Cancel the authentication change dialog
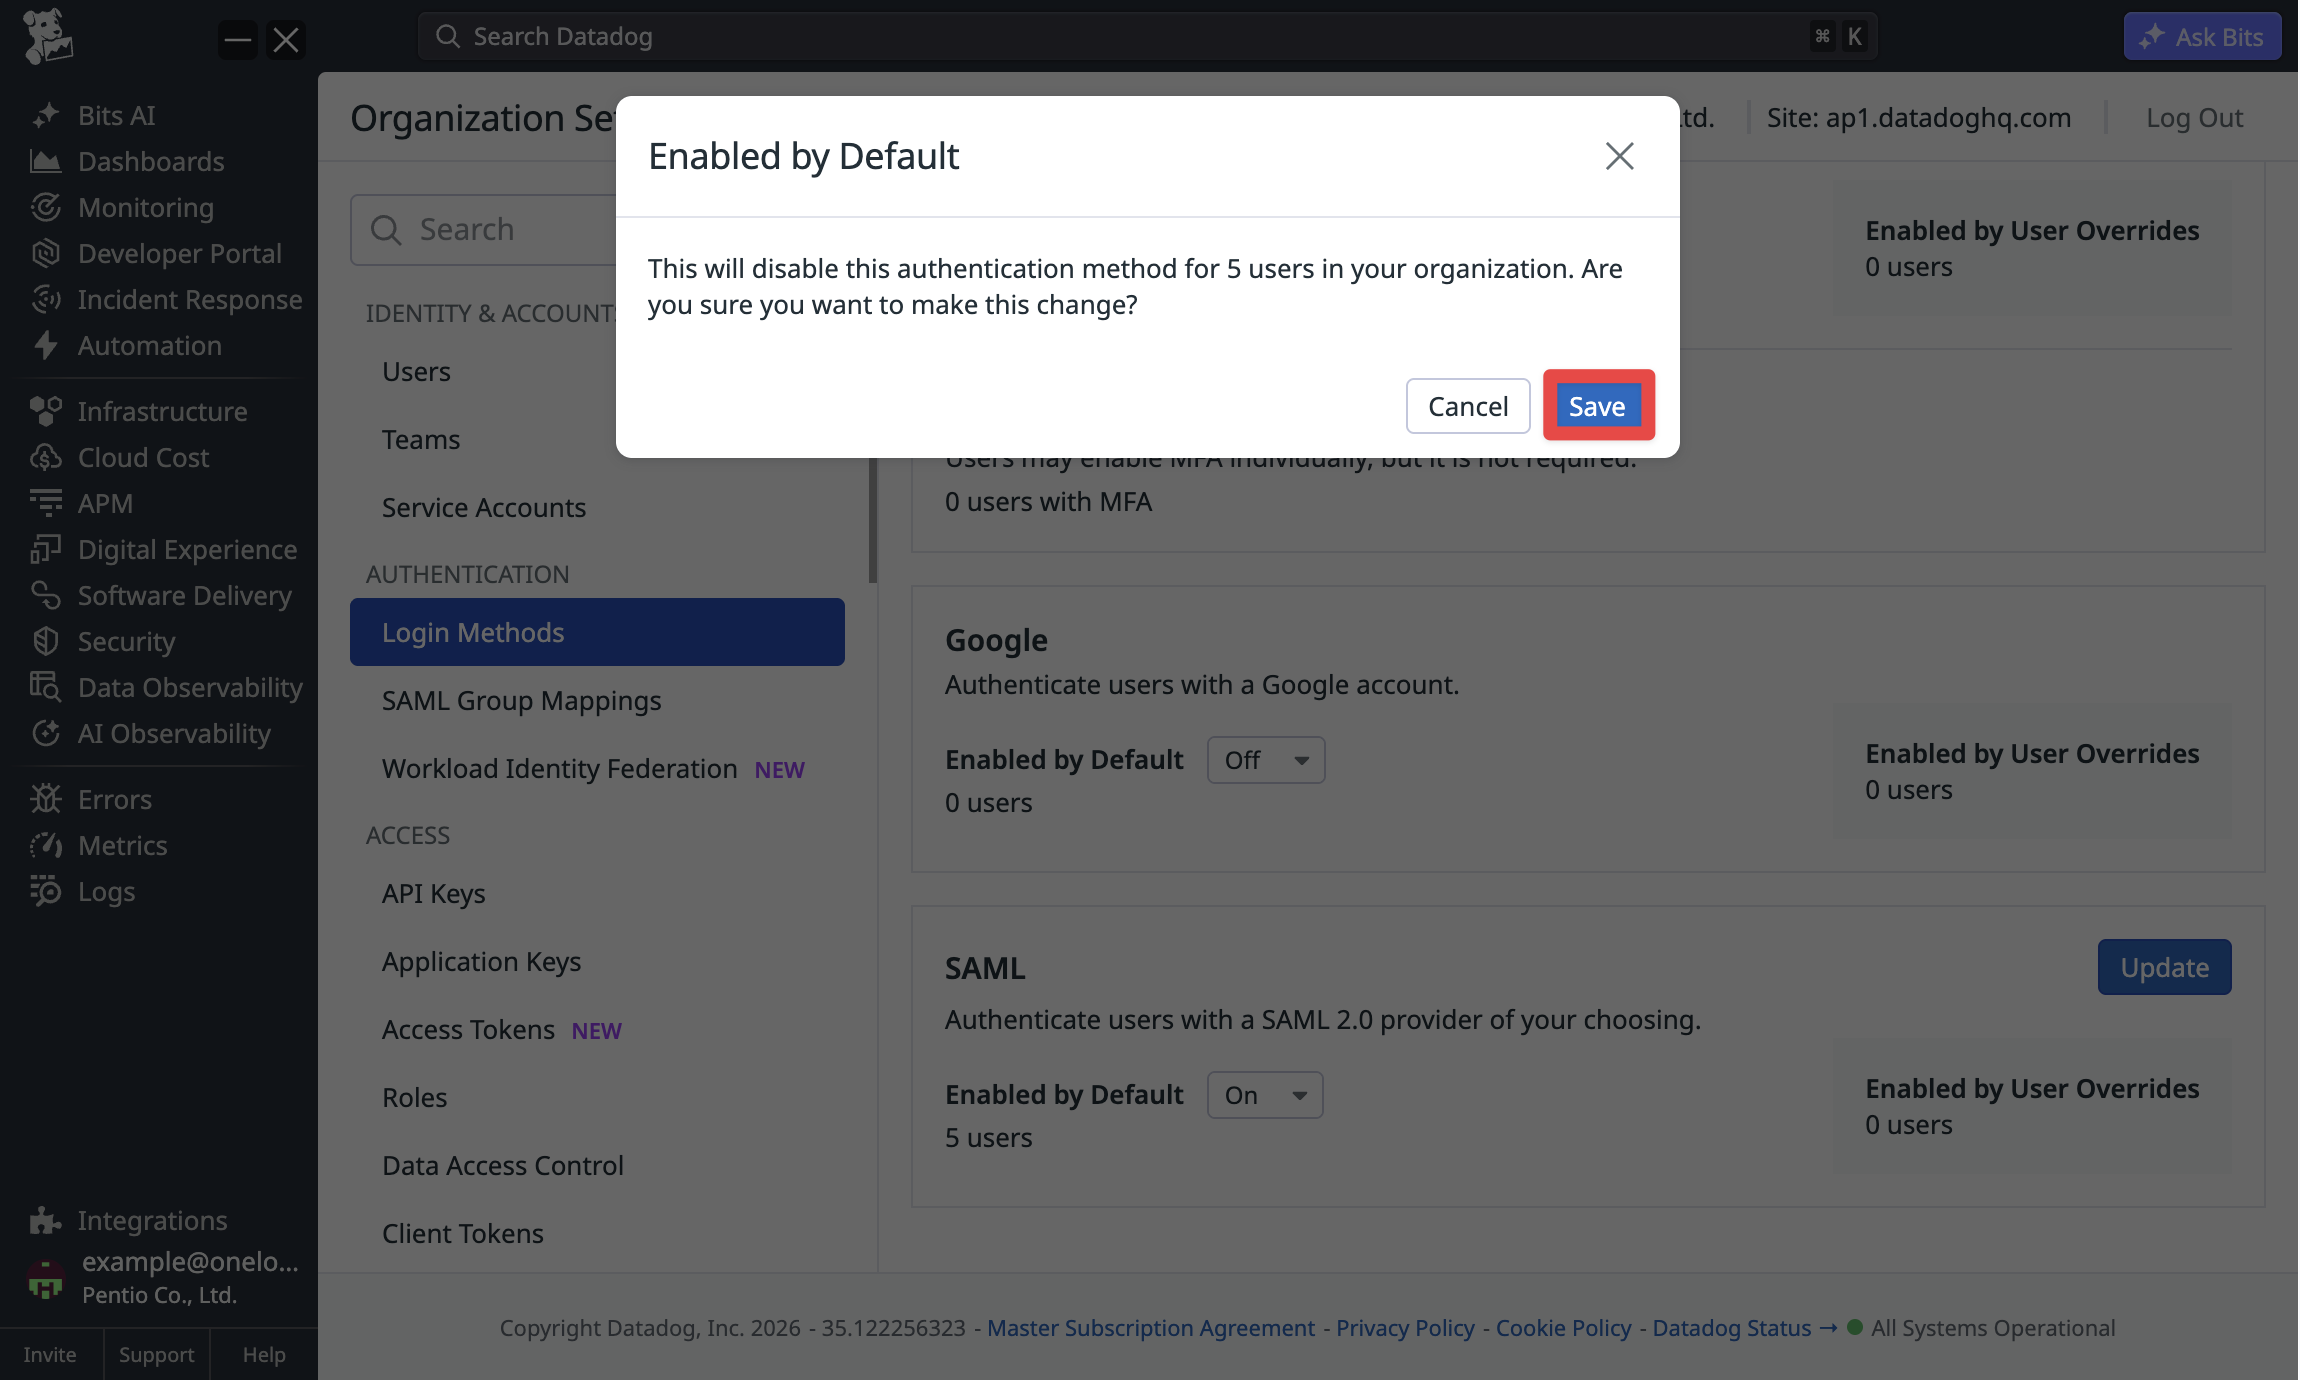This screenshot has width=2300, height=1380. [1467, 406]
